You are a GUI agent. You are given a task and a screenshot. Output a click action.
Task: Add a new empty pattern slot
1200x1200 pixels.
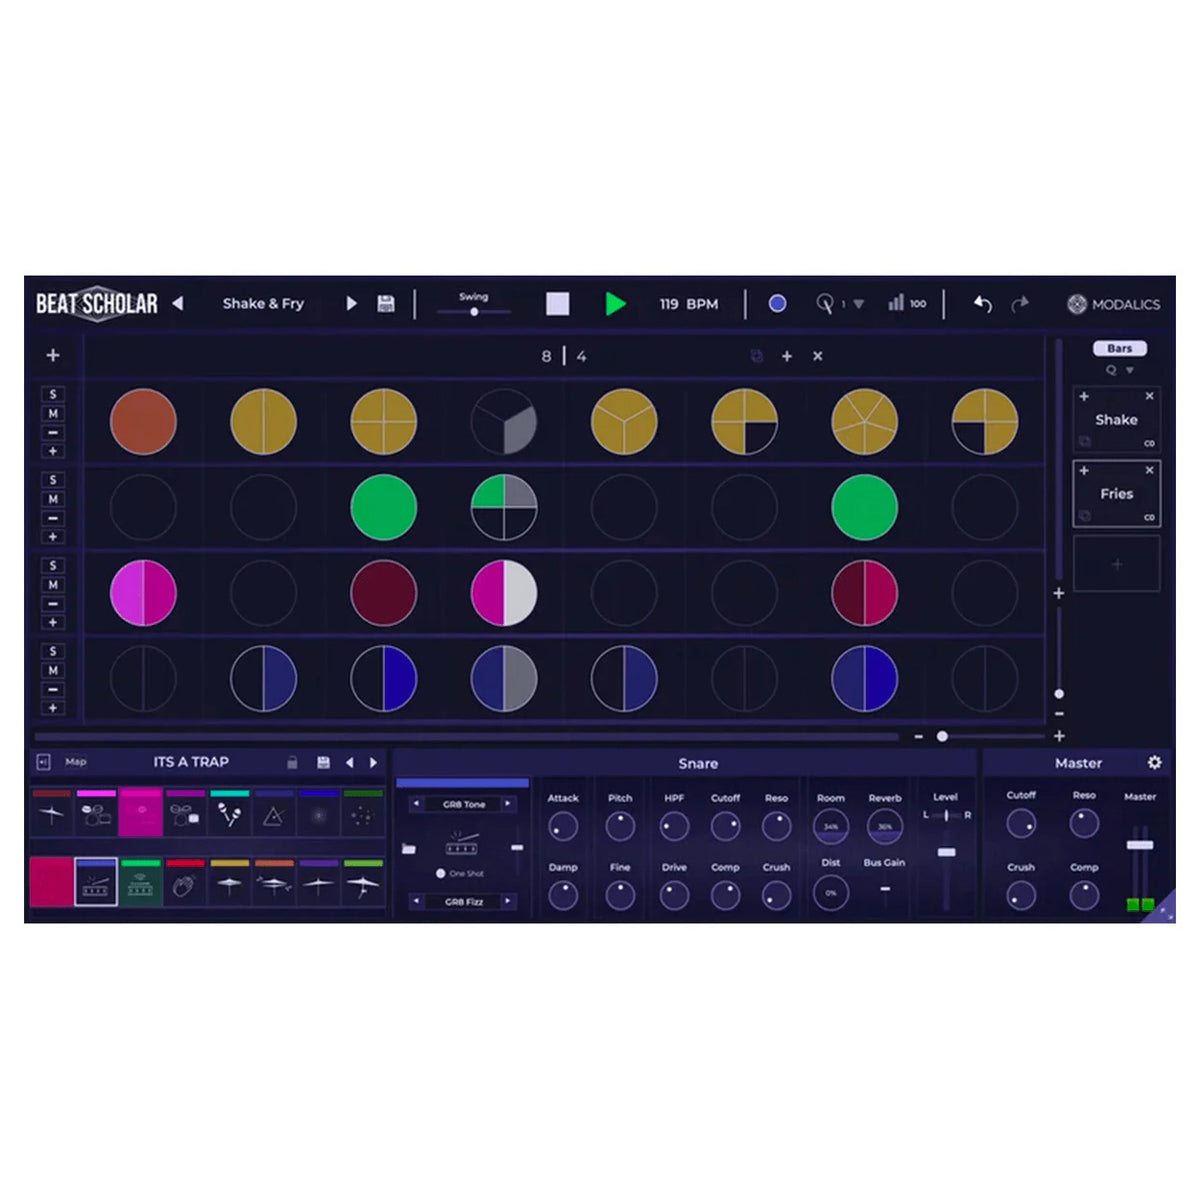1117,564
